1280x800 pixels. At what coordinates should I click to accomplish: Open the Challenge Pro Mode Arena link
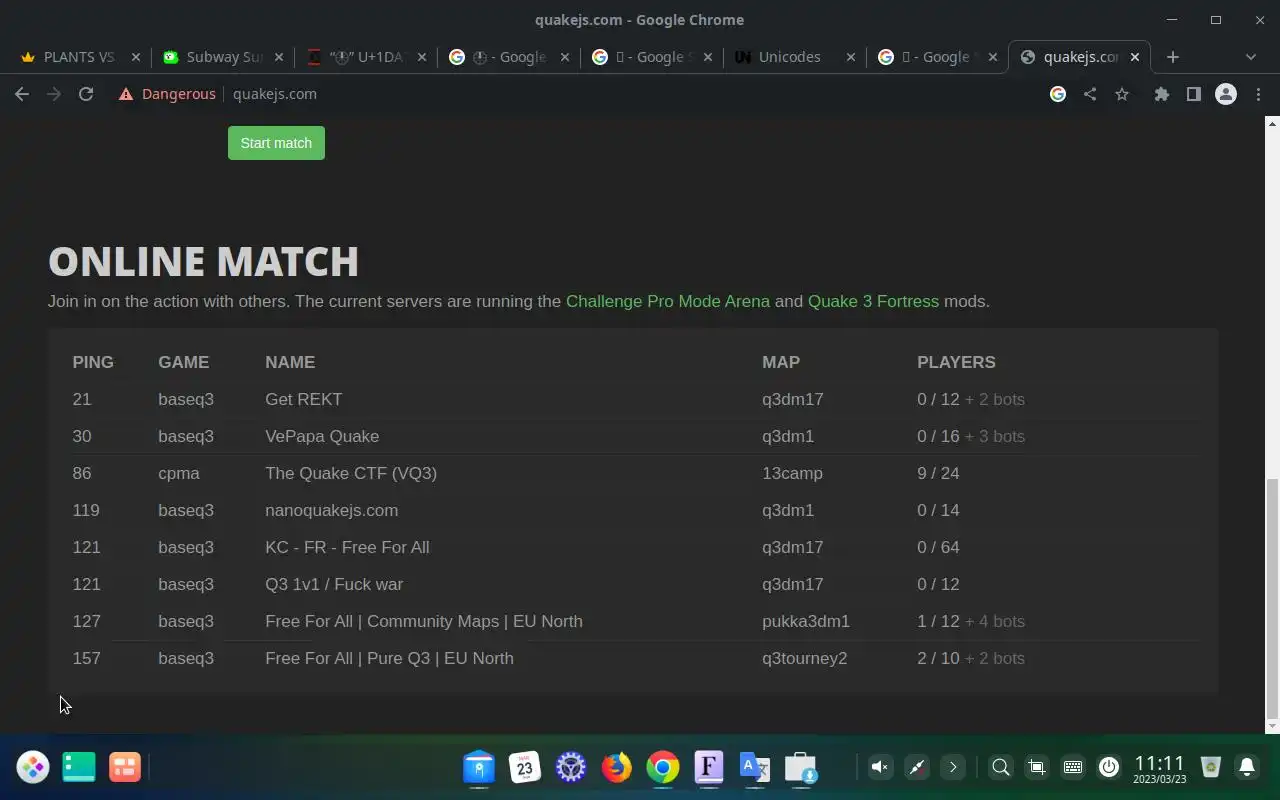(668, 301)
